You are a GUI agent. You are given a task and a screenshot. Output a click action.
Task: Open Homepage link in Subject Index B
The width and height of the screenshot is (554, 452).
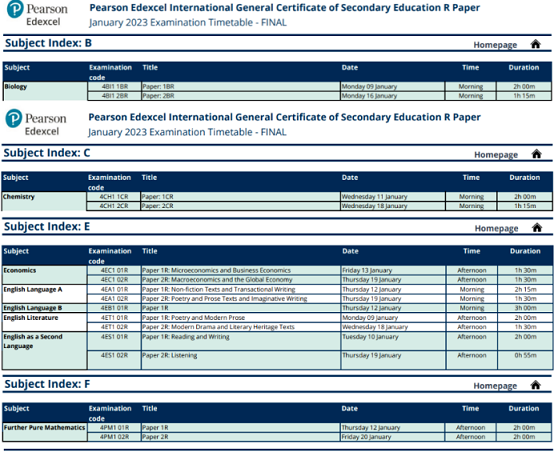click(495, 45)
